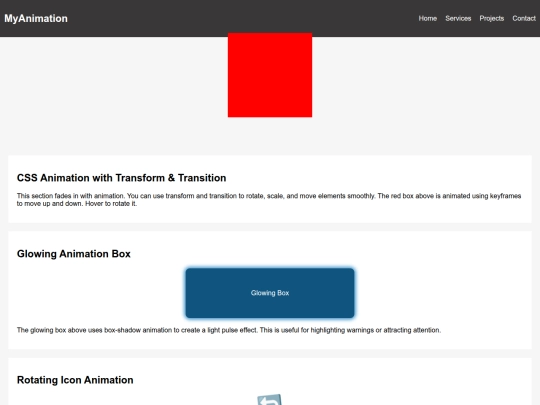Open the Projects nav link
The image size is (540, 405).
[491, 19]
